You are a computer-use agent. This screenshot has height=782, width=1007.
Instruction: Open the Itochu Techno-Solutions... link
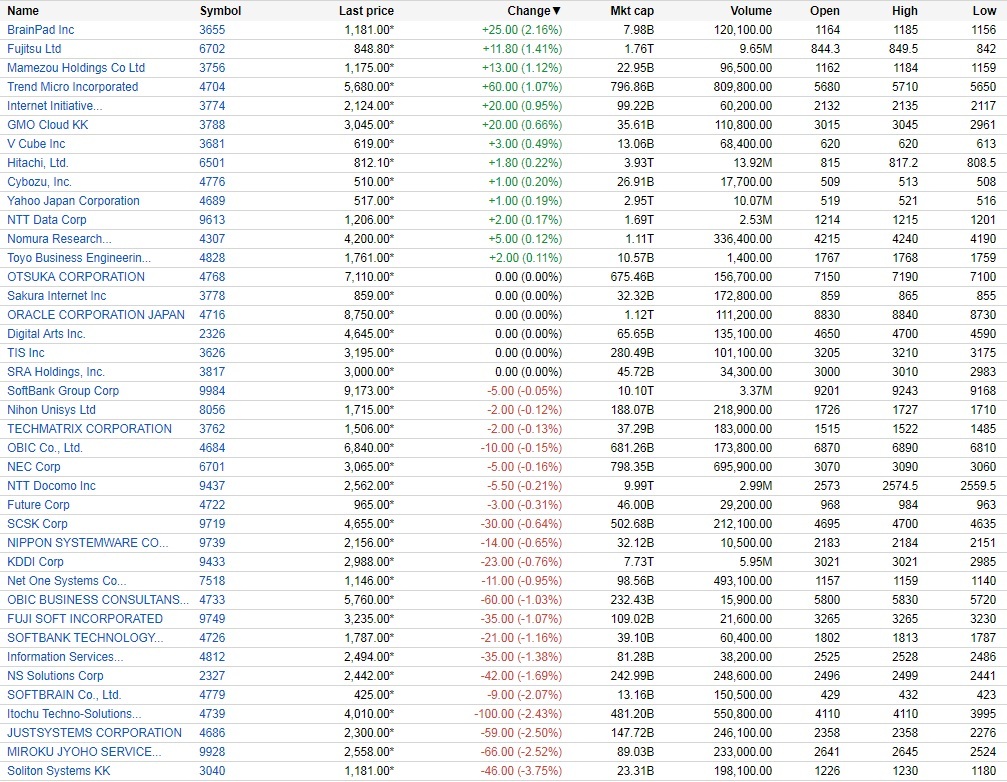(x=74, y=714)
